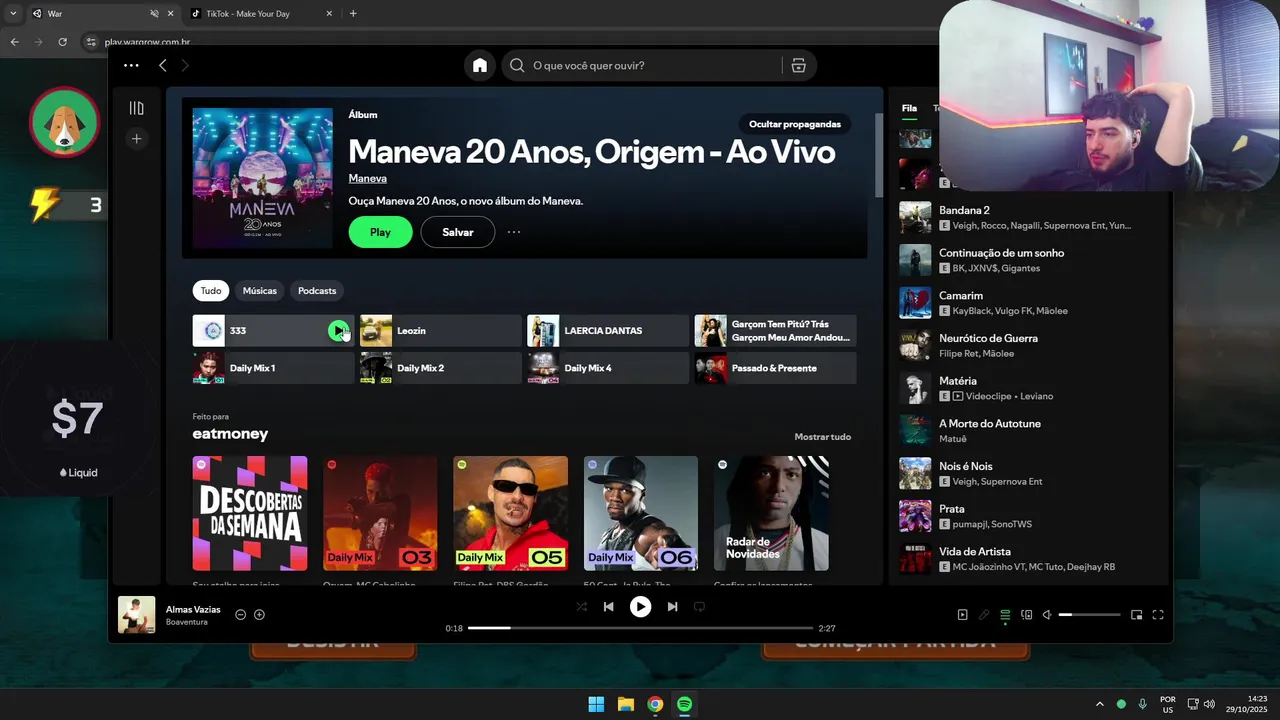The width and height of the screenshot is (1280, 720).
Task: Show hidden tray icons chevron
Action: pos(1100,704)
